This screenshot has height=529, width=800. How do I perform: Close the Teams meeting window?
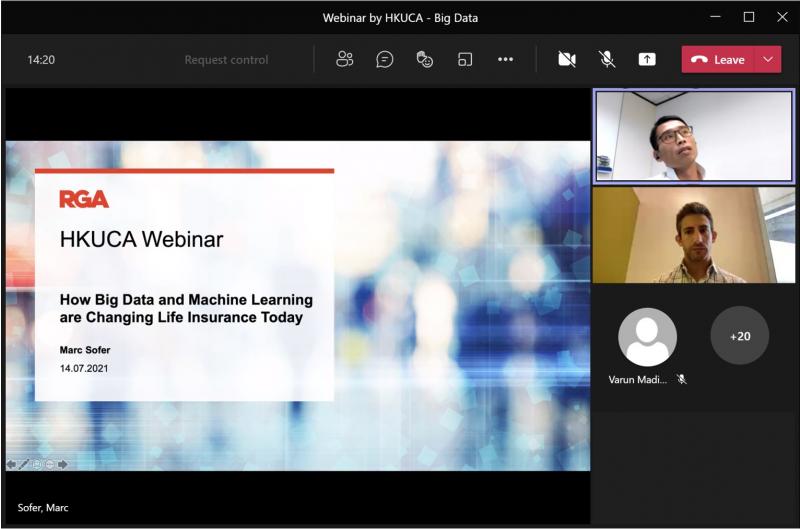point(782,17)
